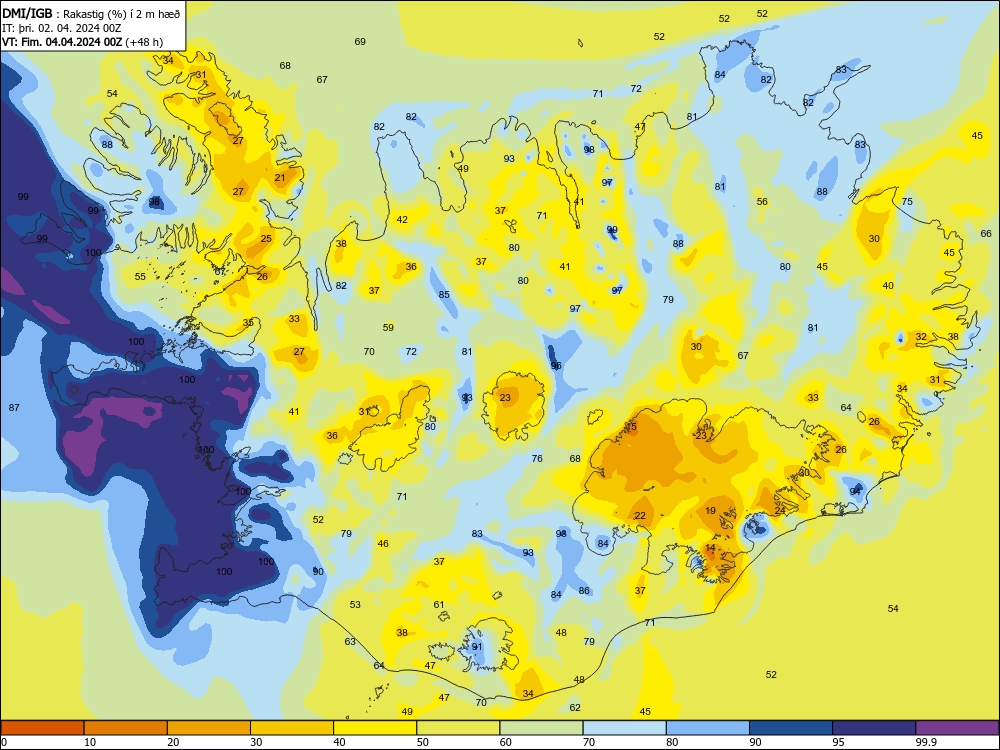Screen dimensions: 1000x750
Task: Click the map value '87' at the west edge
Action: pos(14,408)
